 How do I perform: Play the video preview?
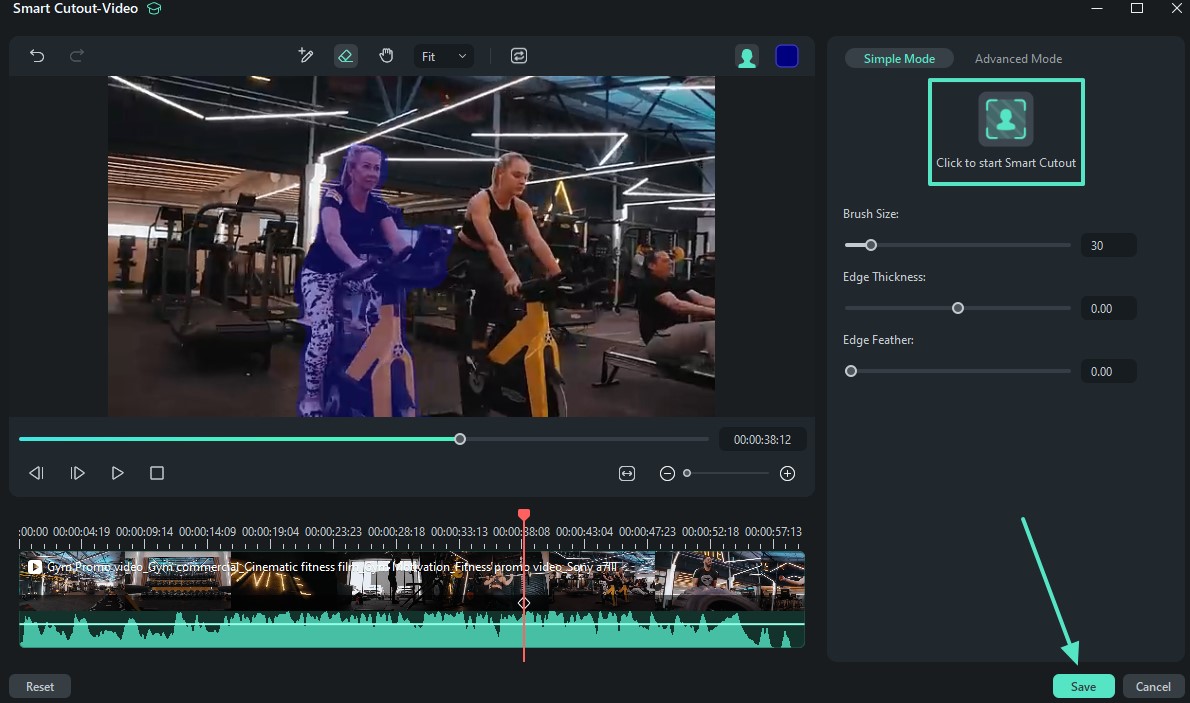pos(117,473)
